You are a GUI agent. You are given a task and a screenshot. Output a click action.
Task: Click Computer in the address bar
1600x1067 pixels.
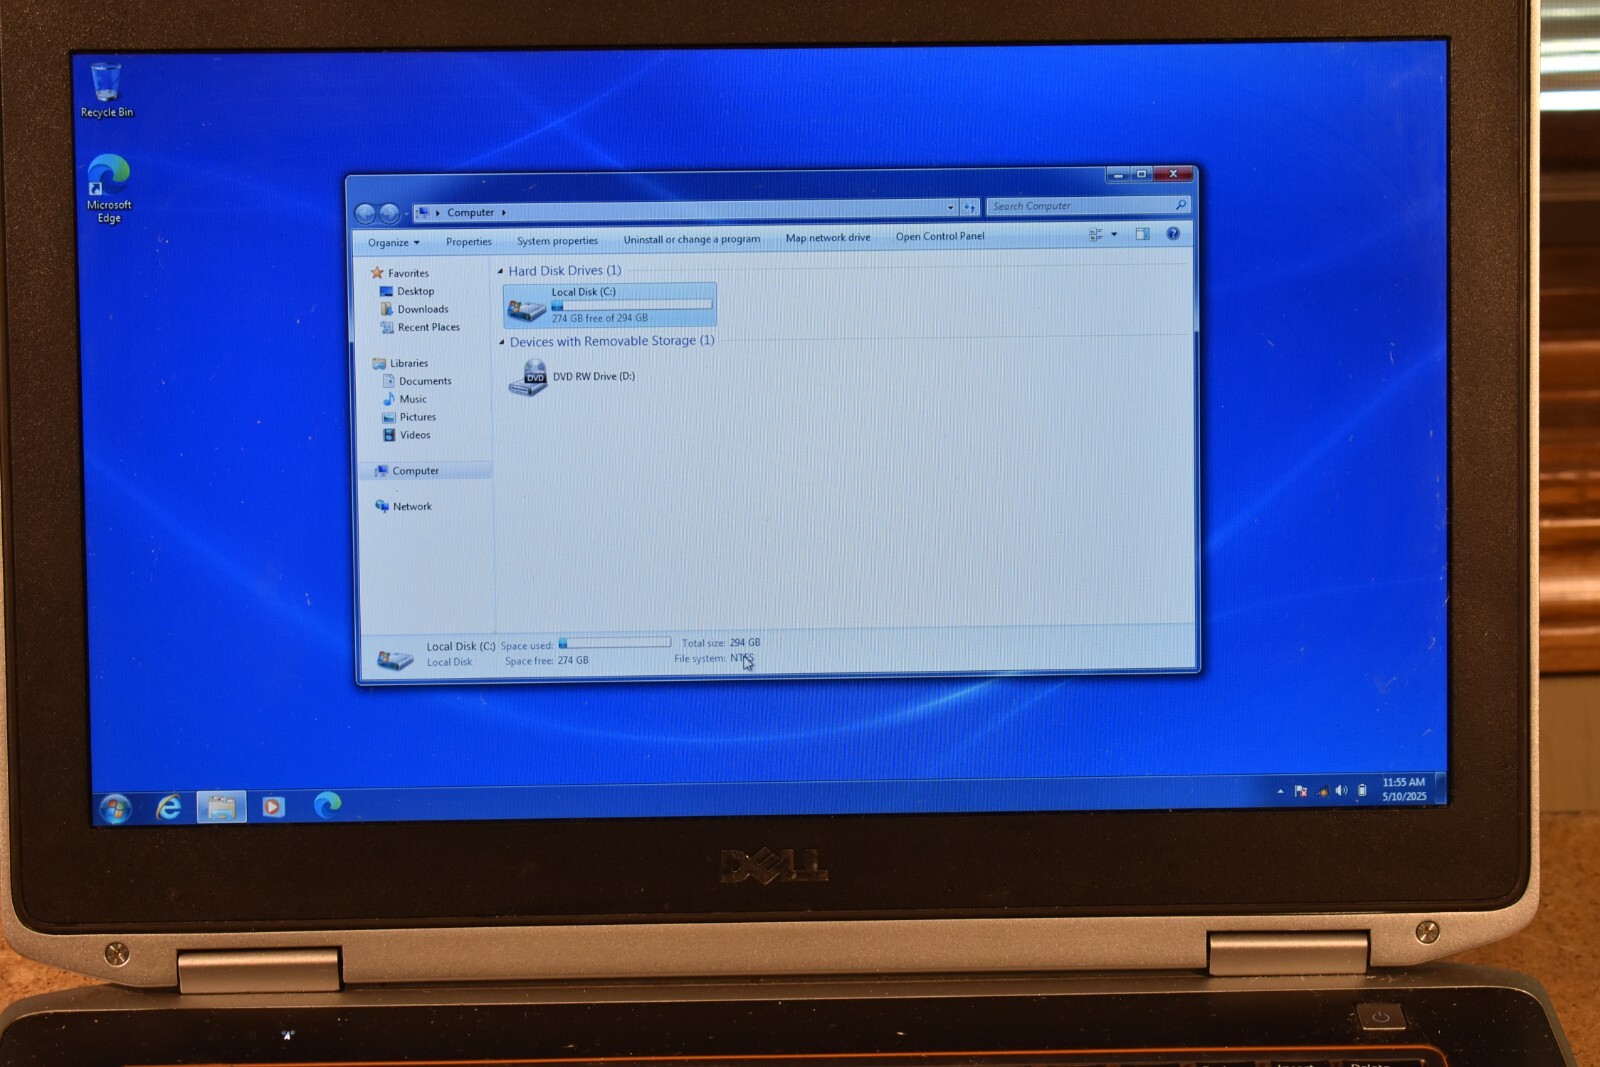click(x=470, y=213)
